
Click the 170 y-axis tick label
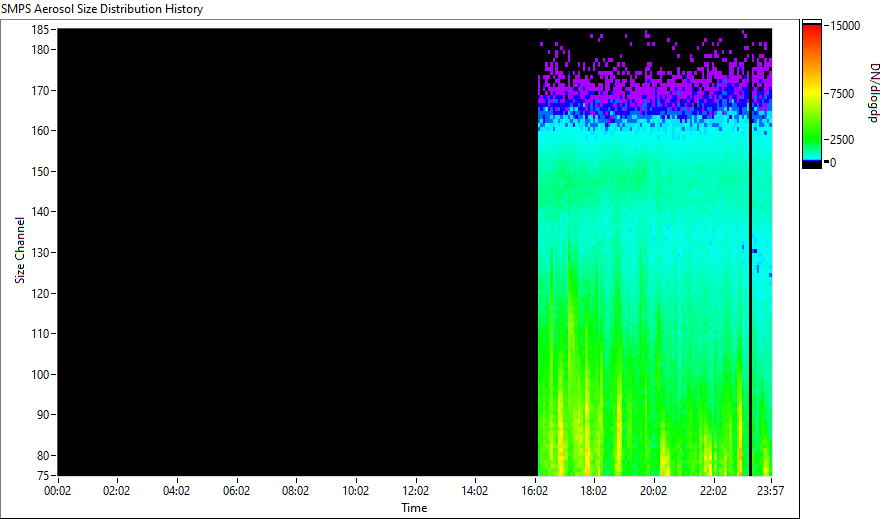[40, 90]
